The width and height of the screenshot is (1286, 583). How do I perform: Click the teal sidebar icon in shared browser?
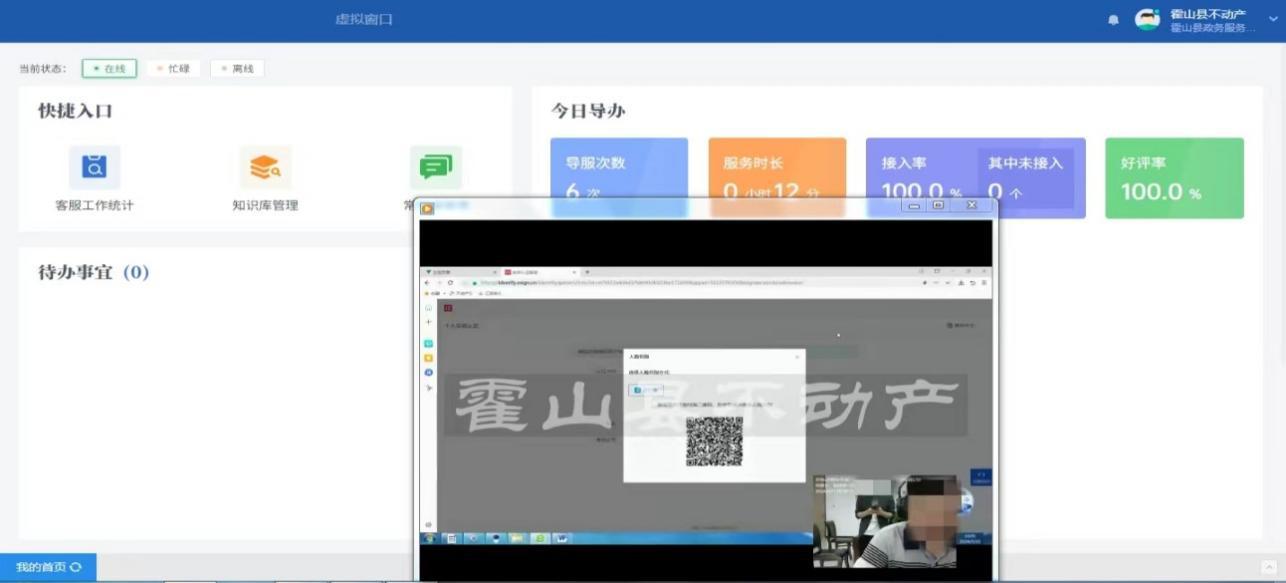pyautogui.click(x=428, y=344)
